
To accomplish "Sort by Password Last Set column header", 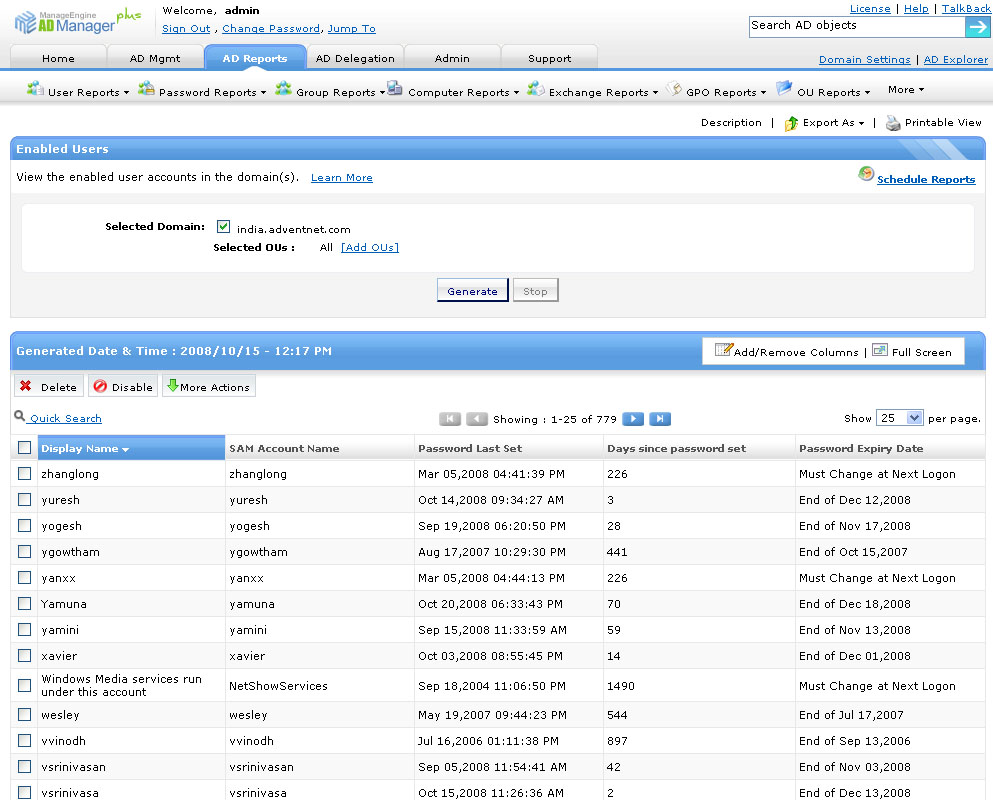I will (470, 448).
